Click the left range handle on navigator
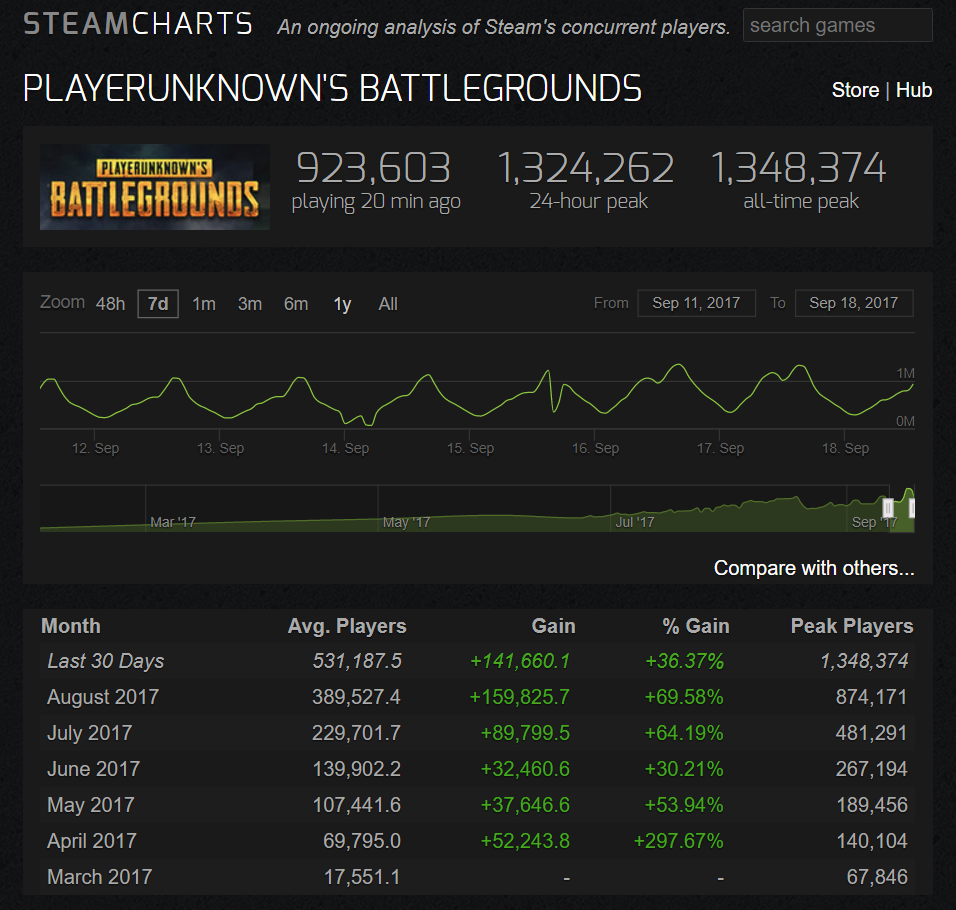The image size is (956, 910). point(888,508)
